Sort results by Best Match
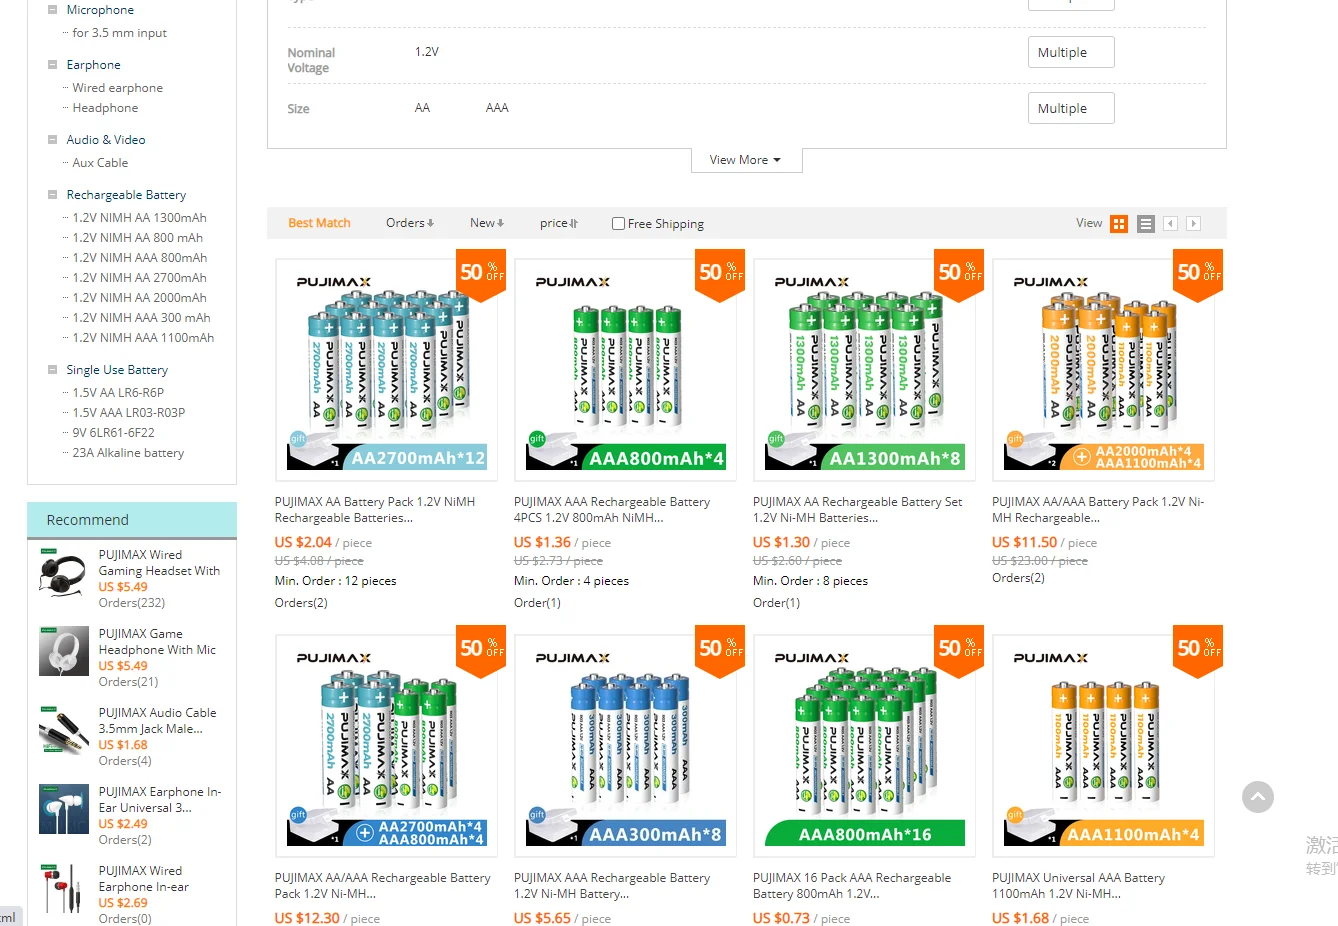1338x926 pixels. (x=319, y=223)
